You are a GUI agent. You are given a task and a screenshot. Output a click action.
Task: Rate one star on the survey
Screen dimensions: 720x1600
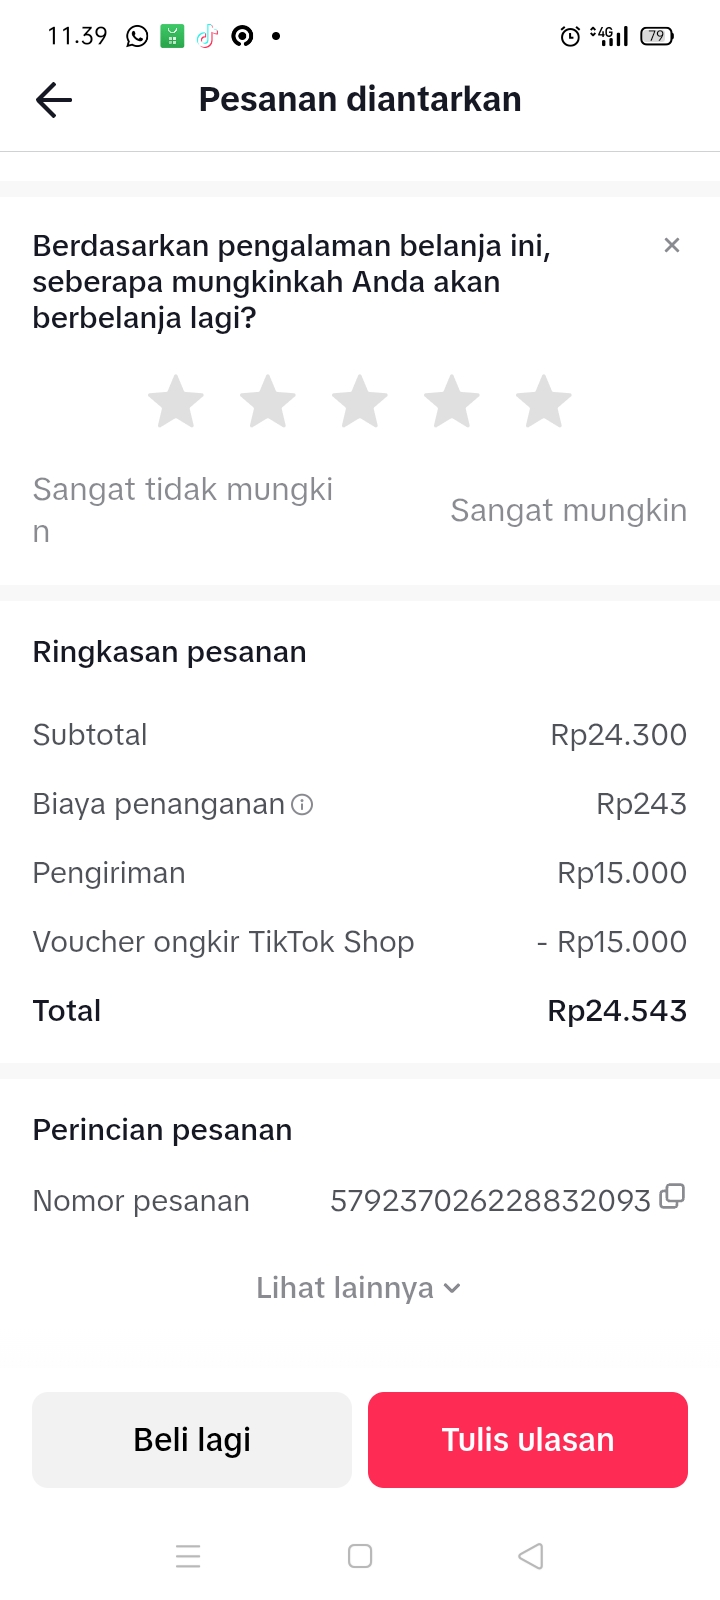[x=176, y=402]
